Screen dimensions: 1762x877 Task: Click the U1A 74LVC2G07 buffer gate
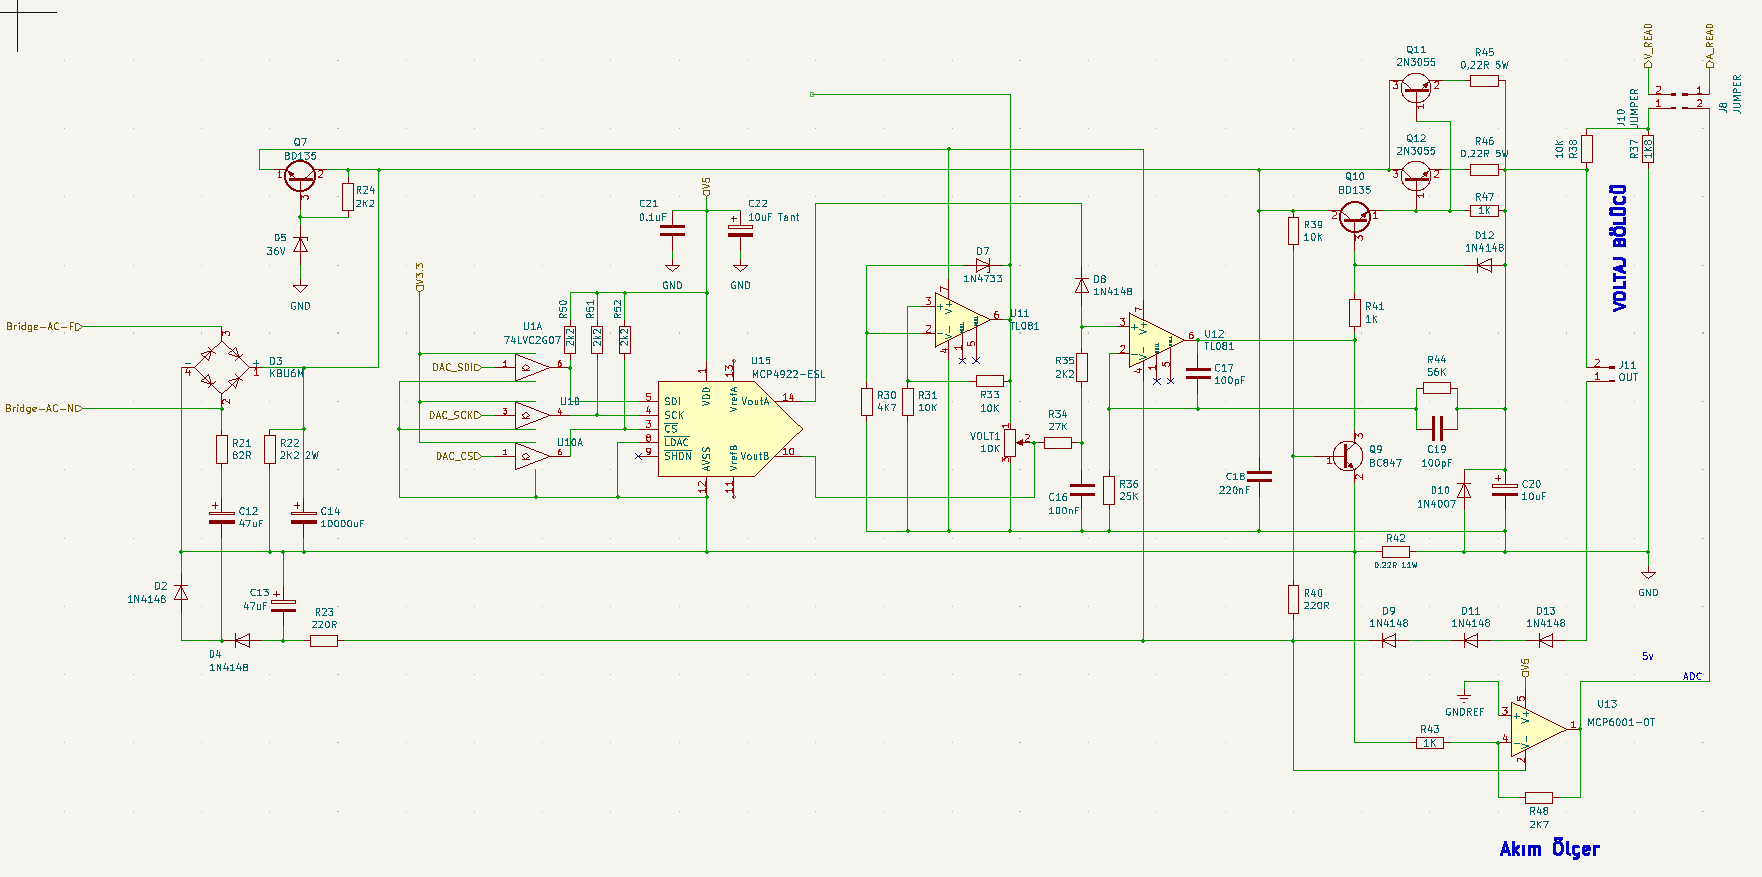pyautogui.click(x=532, y=367)
